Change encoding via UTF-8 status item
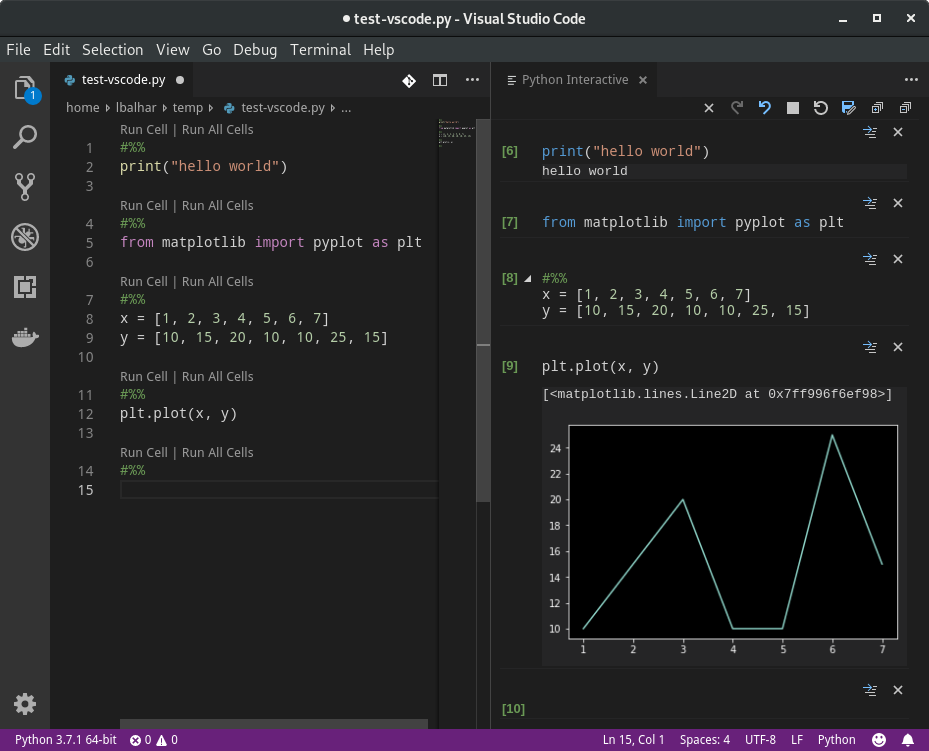This screenshot has height=751, width=929. [760, 740]
